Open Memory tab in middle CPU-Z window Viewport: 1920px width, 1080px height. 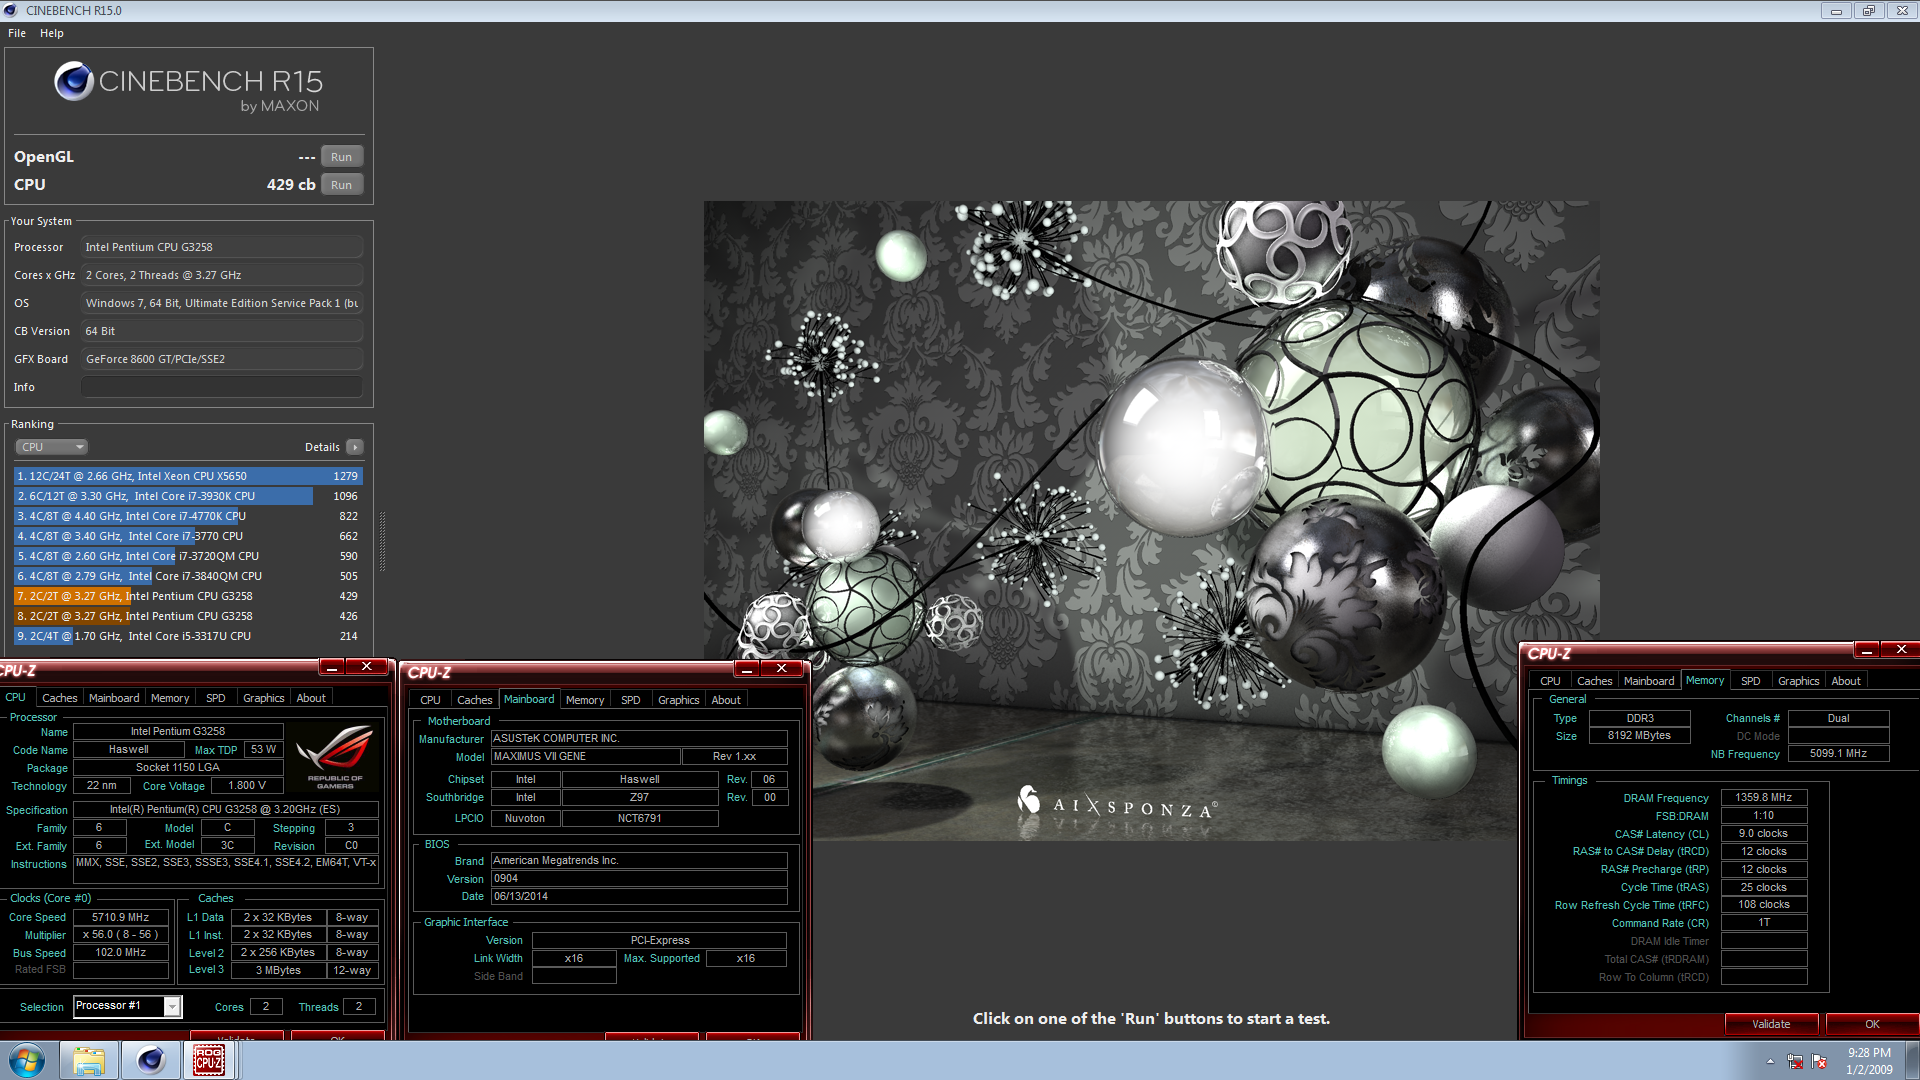pyautogui.click(x=585, y=700)
